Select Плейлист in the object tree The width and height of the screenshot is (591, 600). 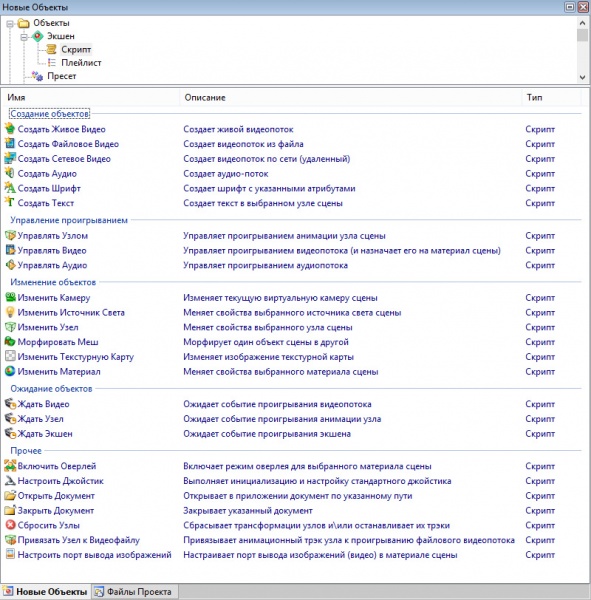pyautogui.click(x=81, y=63)
